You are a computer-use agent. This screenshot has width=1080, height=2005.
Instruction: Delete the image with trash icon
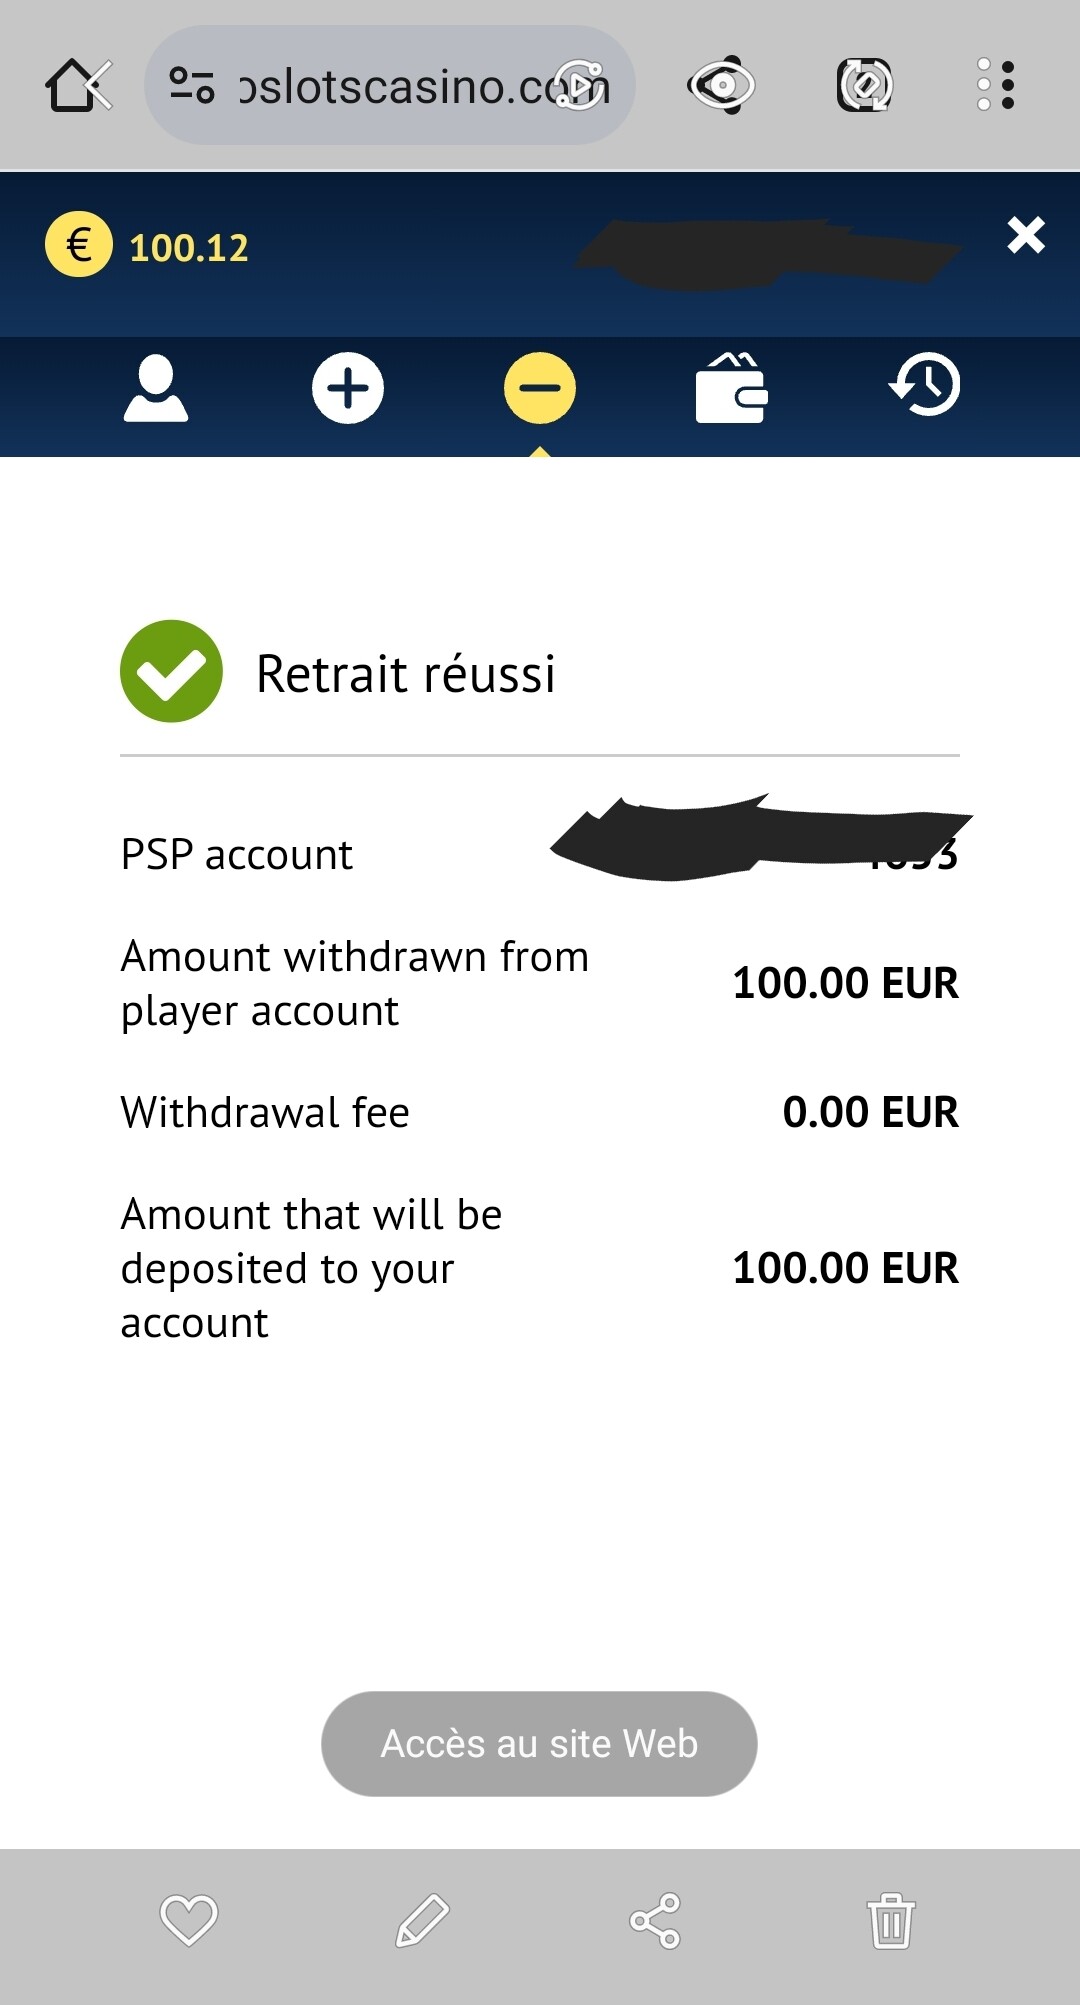pos(890,1920)
